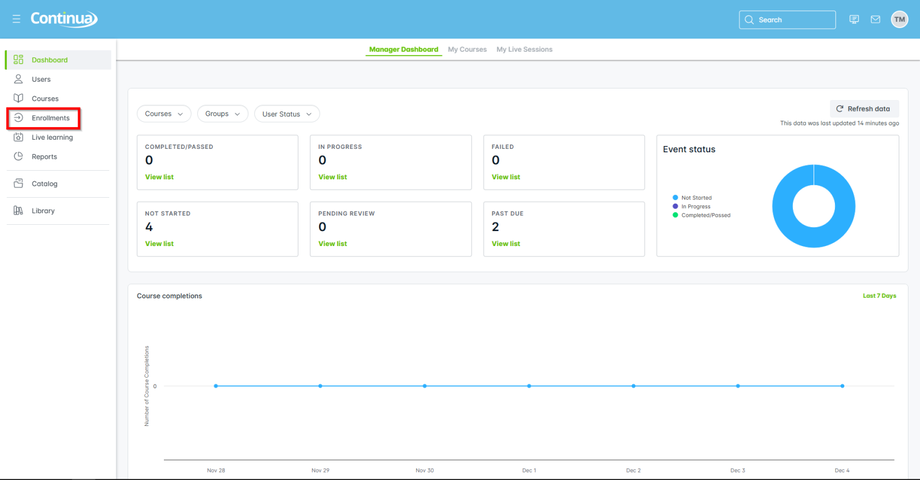This screenshot has width=920, height=480.
Task: Expand the Groups filter dropdown
Action: (222, 114)
